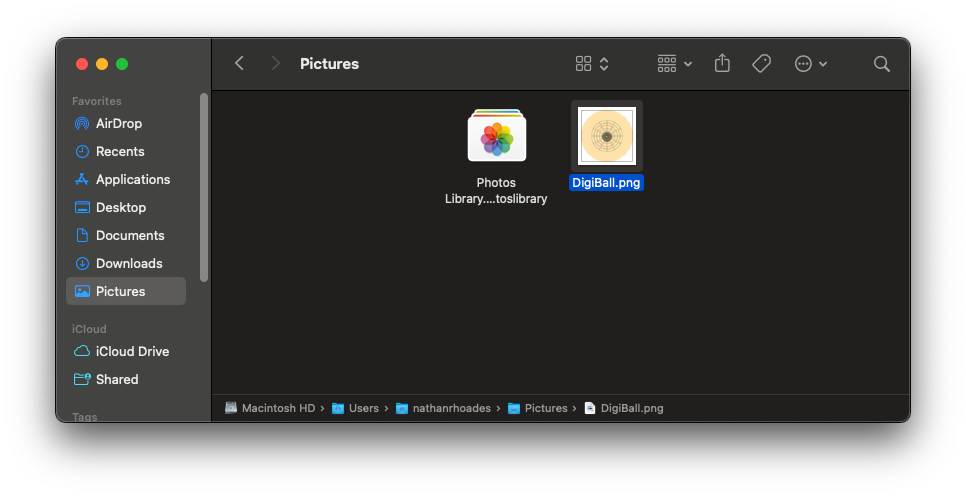Open the Photos Library file icon
The image size is (966, 496).
click(x=497, y=136)
